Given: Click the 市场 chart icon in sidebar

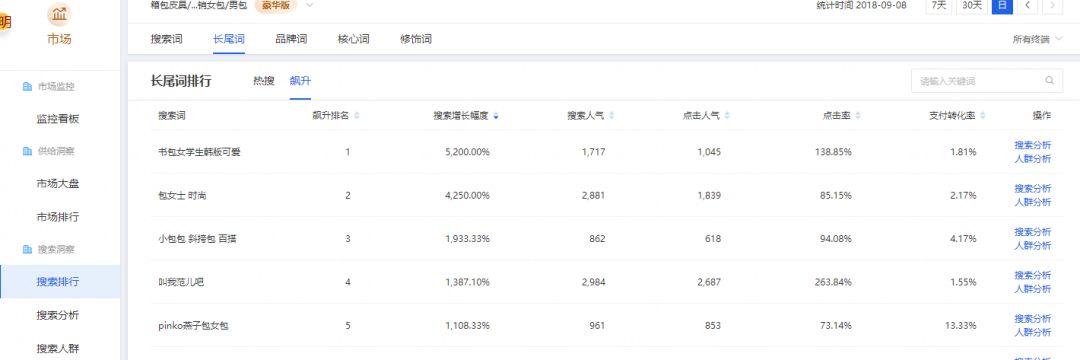Looking at the screenshot, I should (60, 14).
